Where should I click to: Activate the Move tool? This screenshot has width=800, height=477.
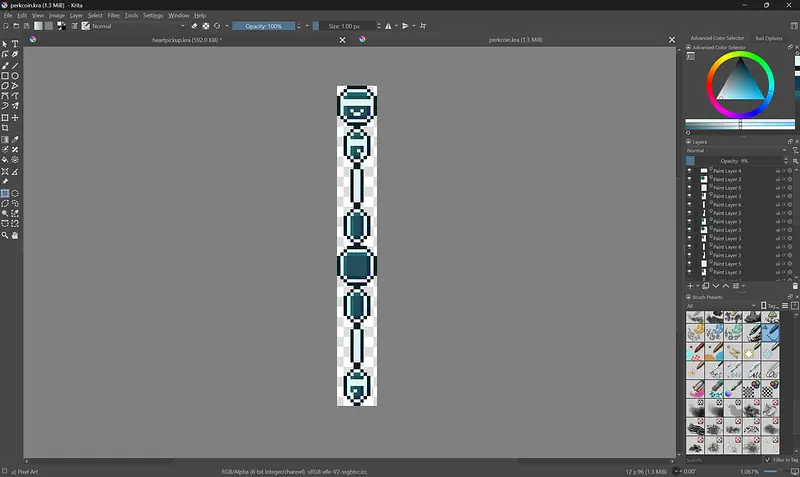(x=15, y=118)
